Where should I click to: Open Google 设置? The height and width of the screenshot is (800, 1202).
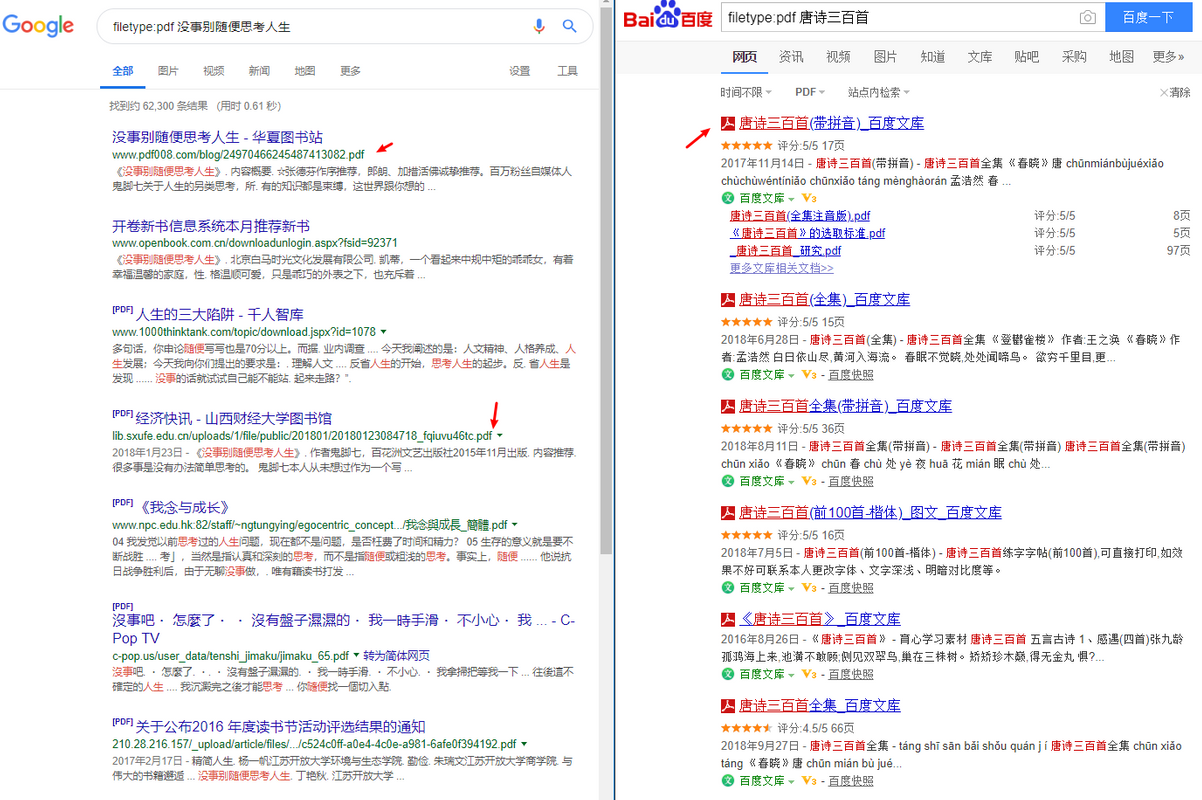(520, 71)
